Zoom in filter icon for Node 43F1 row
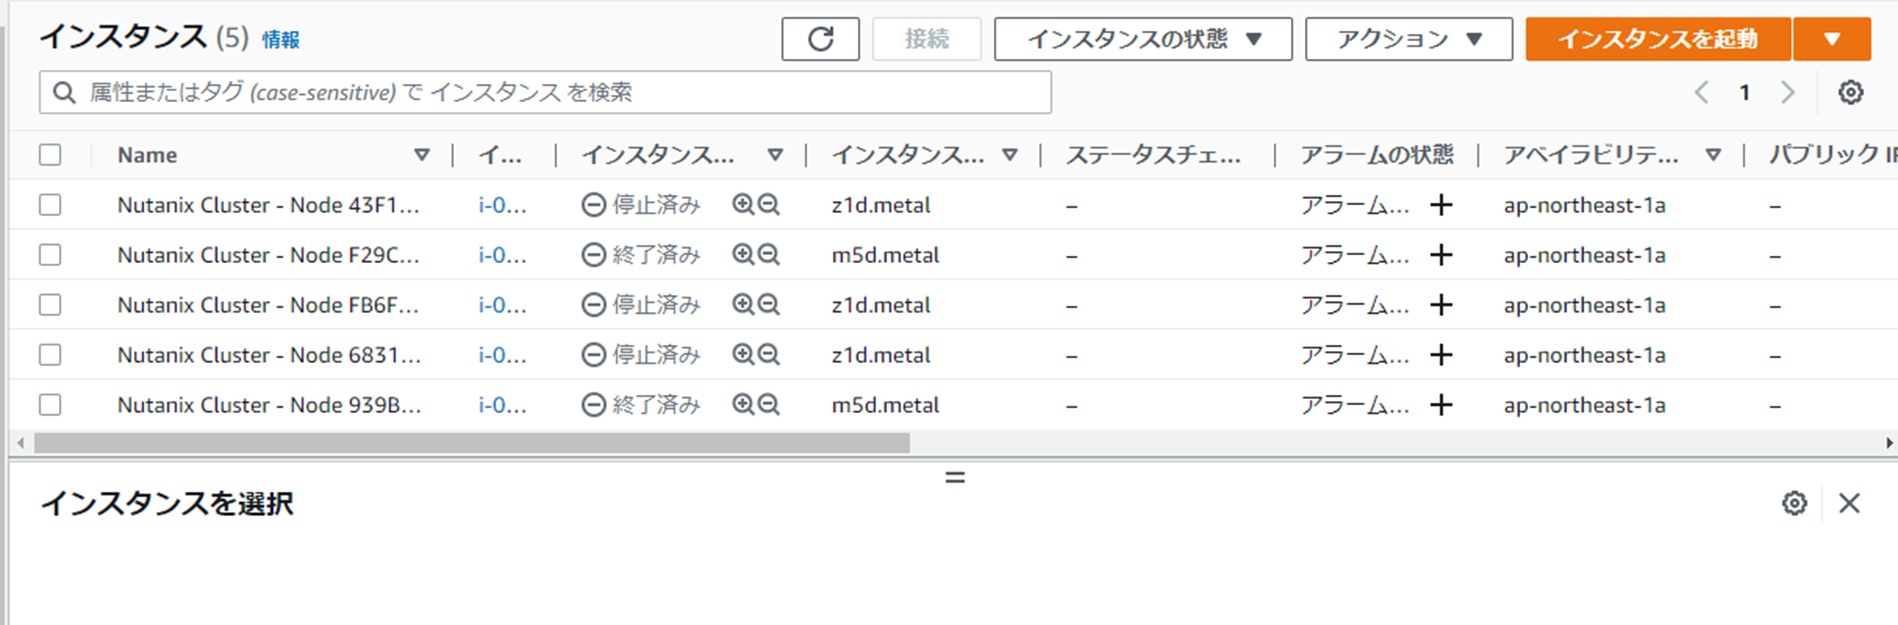1898x625 pixels. pos(743,205)
